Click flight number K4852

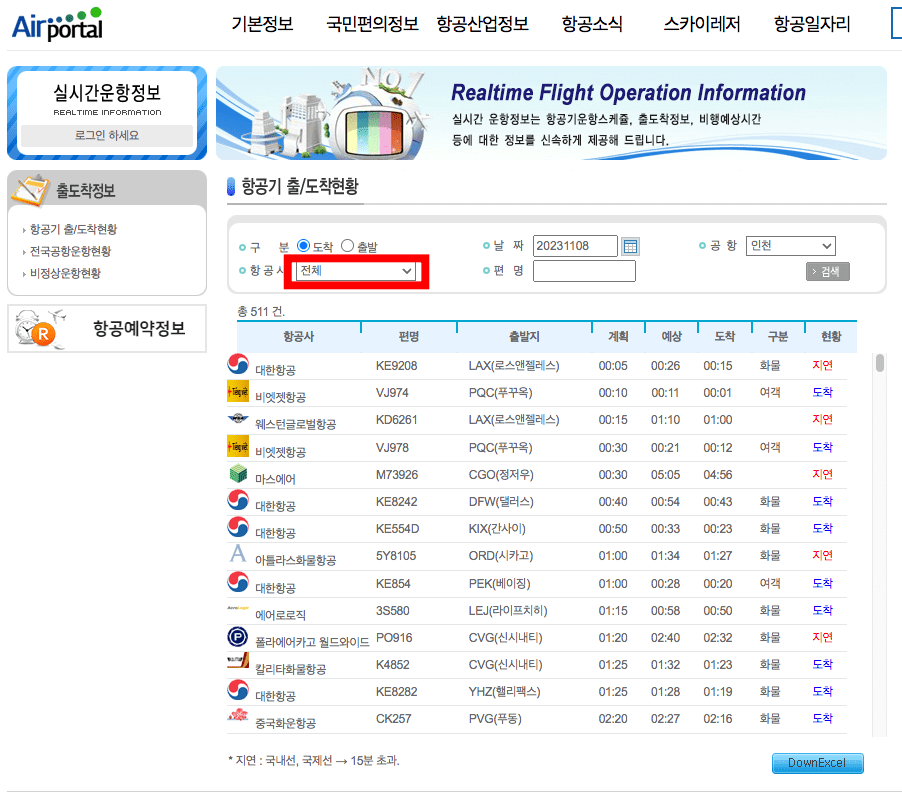click(392, 665)
